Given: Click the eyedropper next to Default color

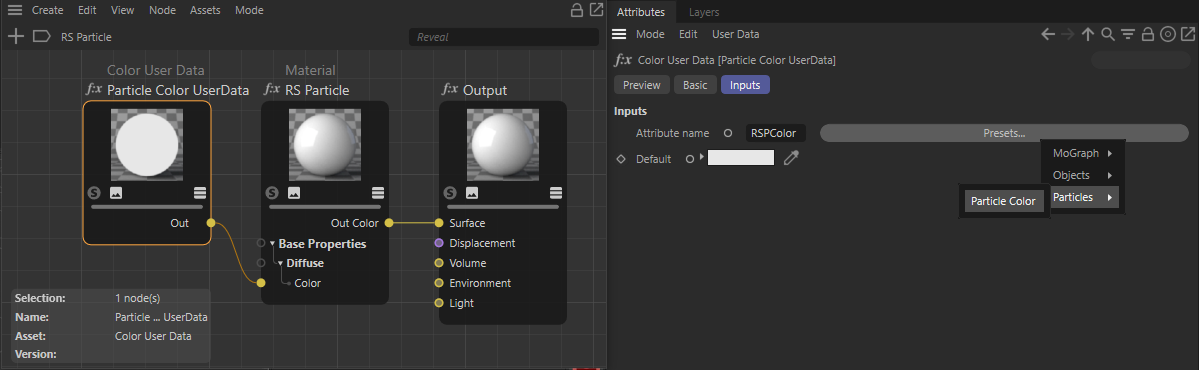Looking at the screenshot, I should (x=792, y=158).
